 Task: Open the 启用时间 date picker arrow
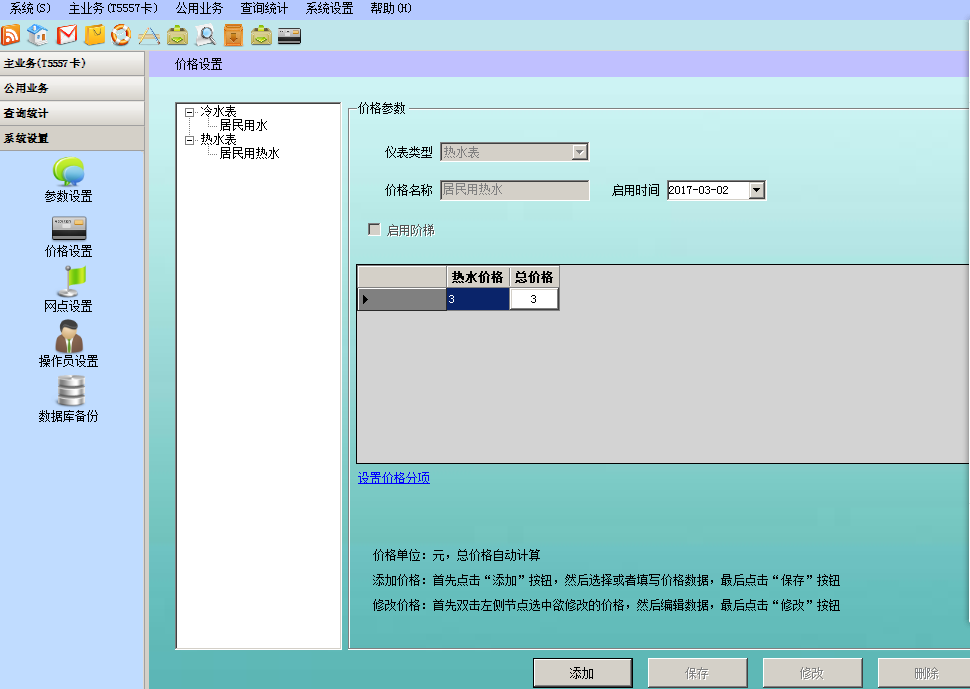coord(757,190)
